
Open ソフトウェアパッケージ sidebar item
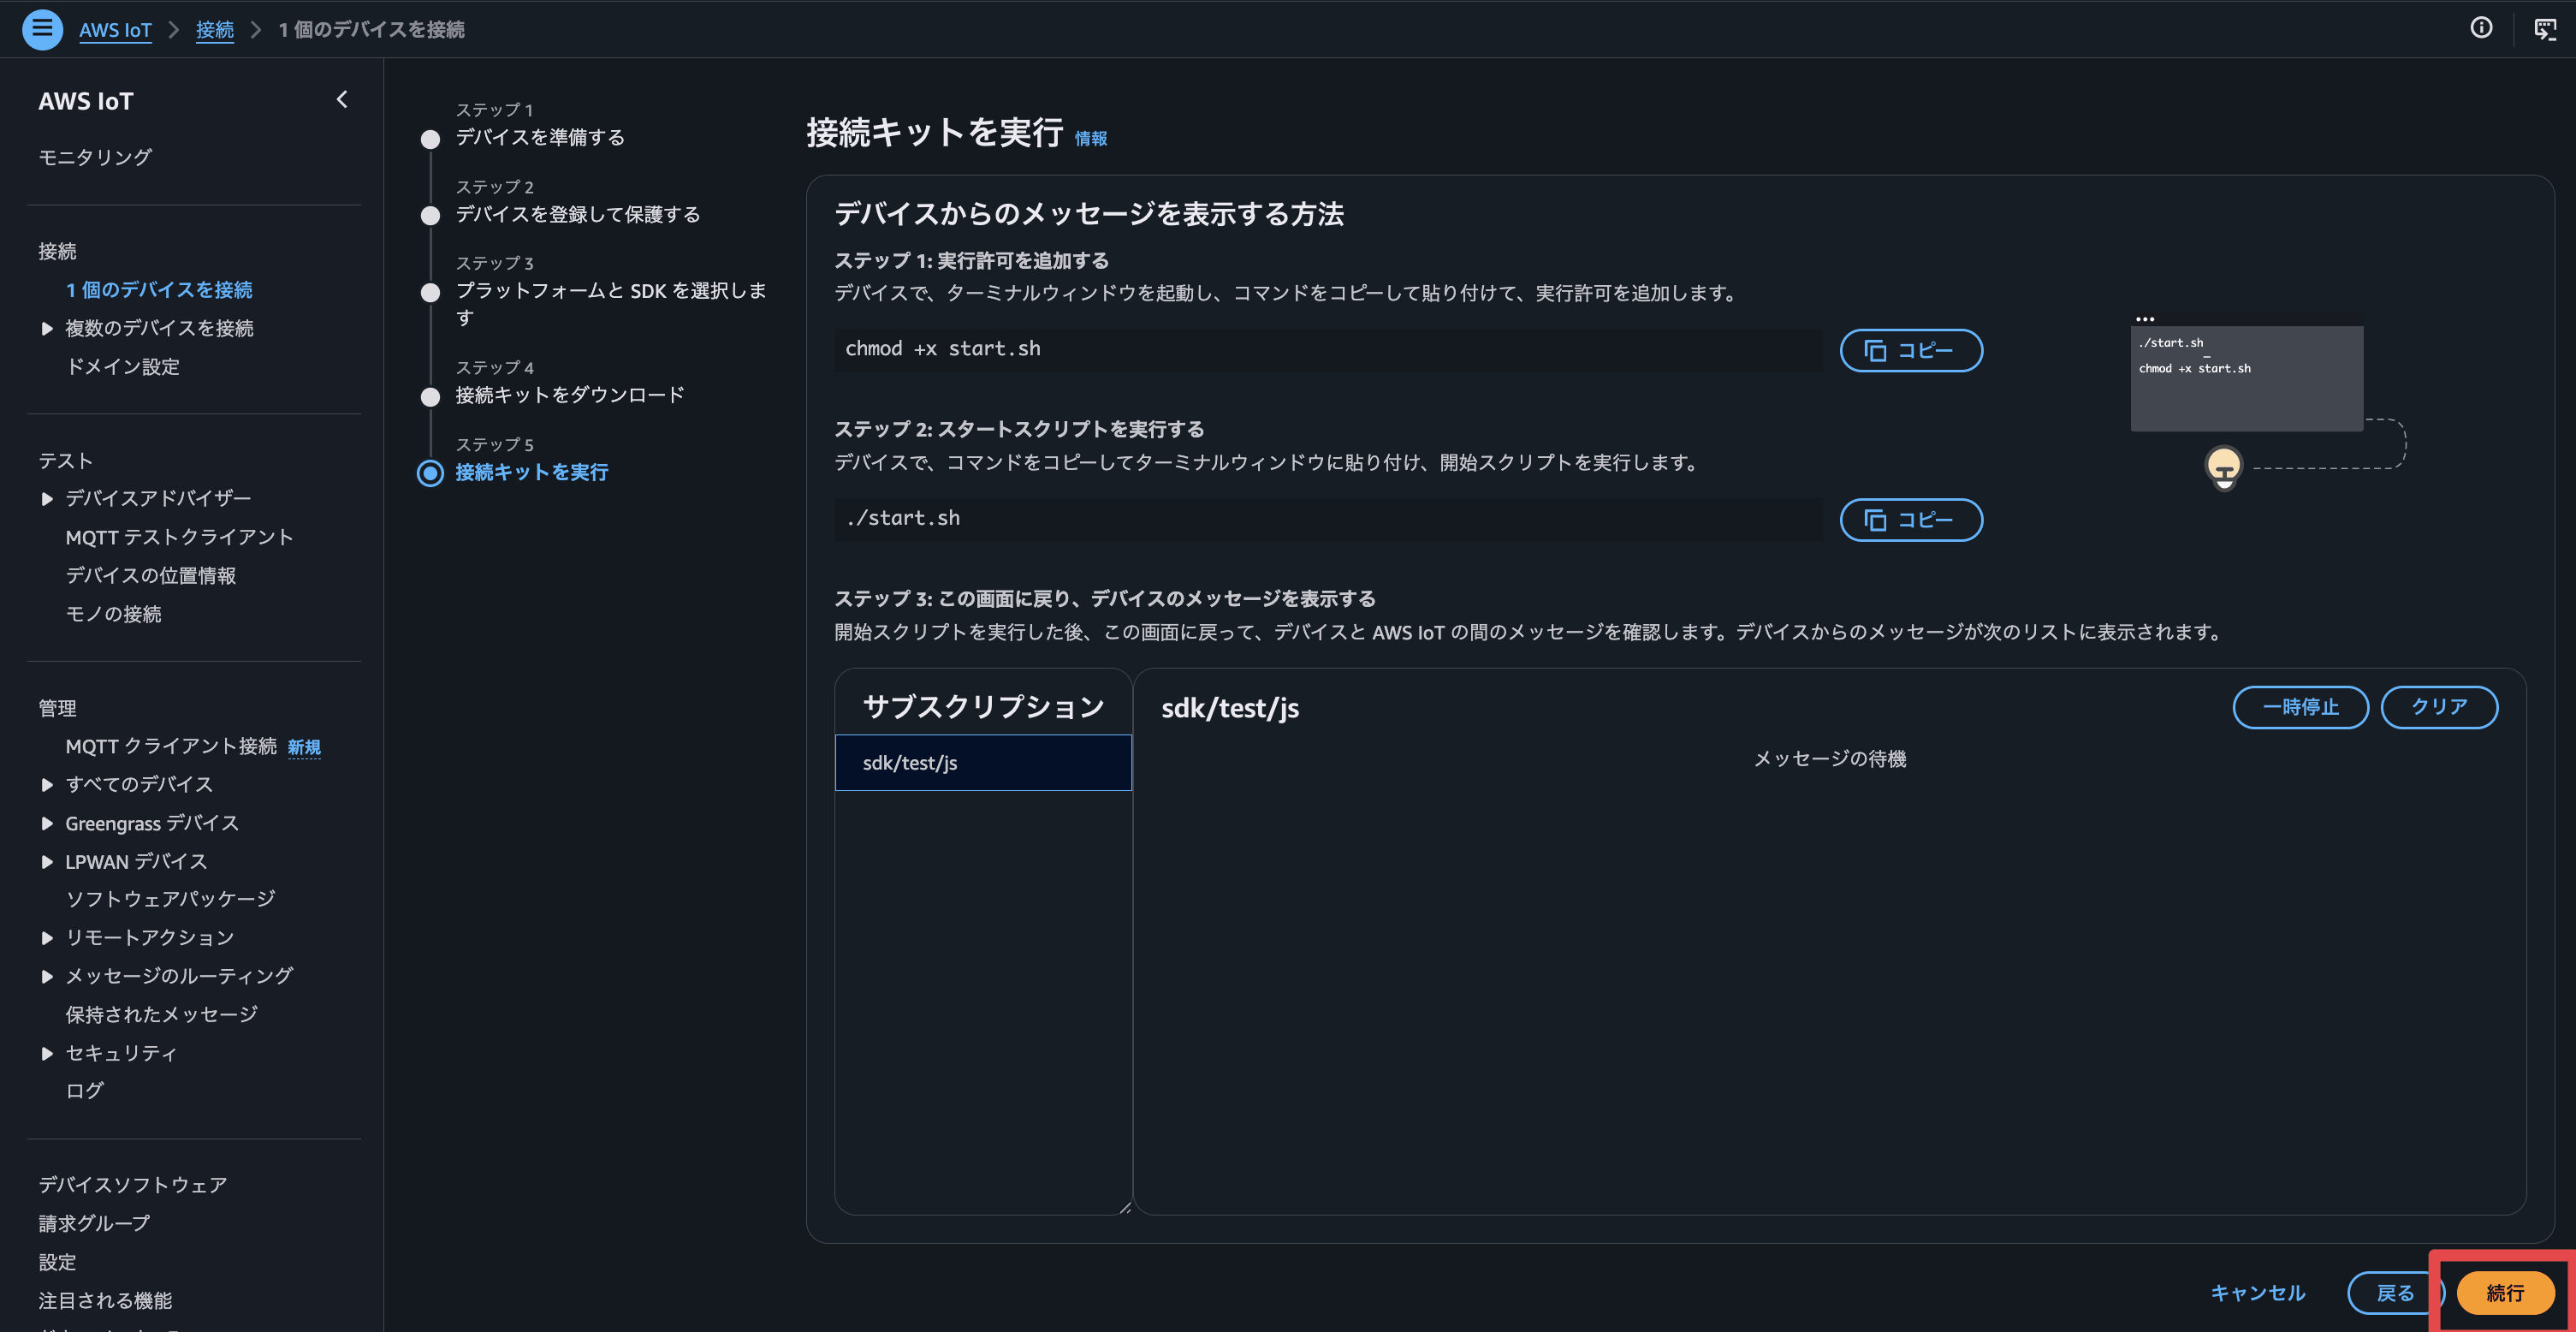(170, 899)
